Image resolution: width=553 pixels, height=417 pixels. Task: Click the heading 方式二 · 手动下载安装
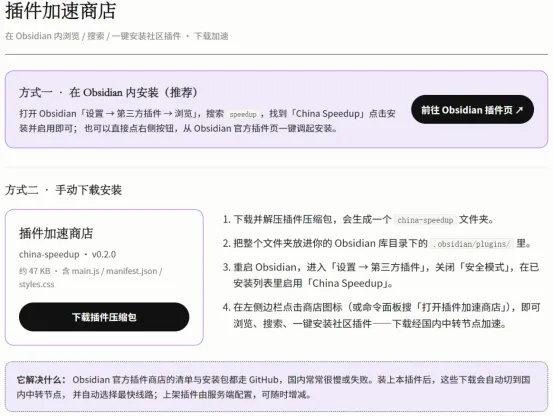point(63,190)
